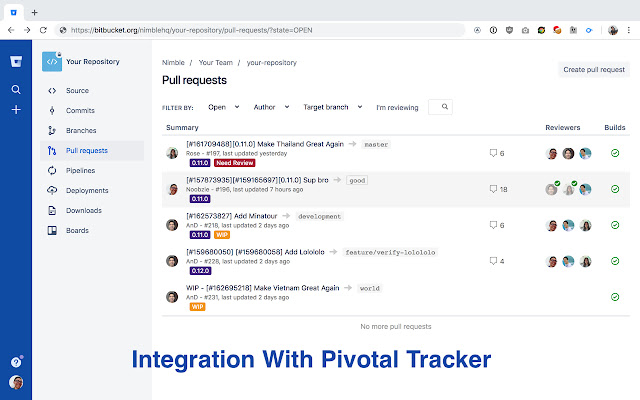640x400 pixels.
Task: Follow the Your Team breadcrumb link
Action: pos(216,62)
